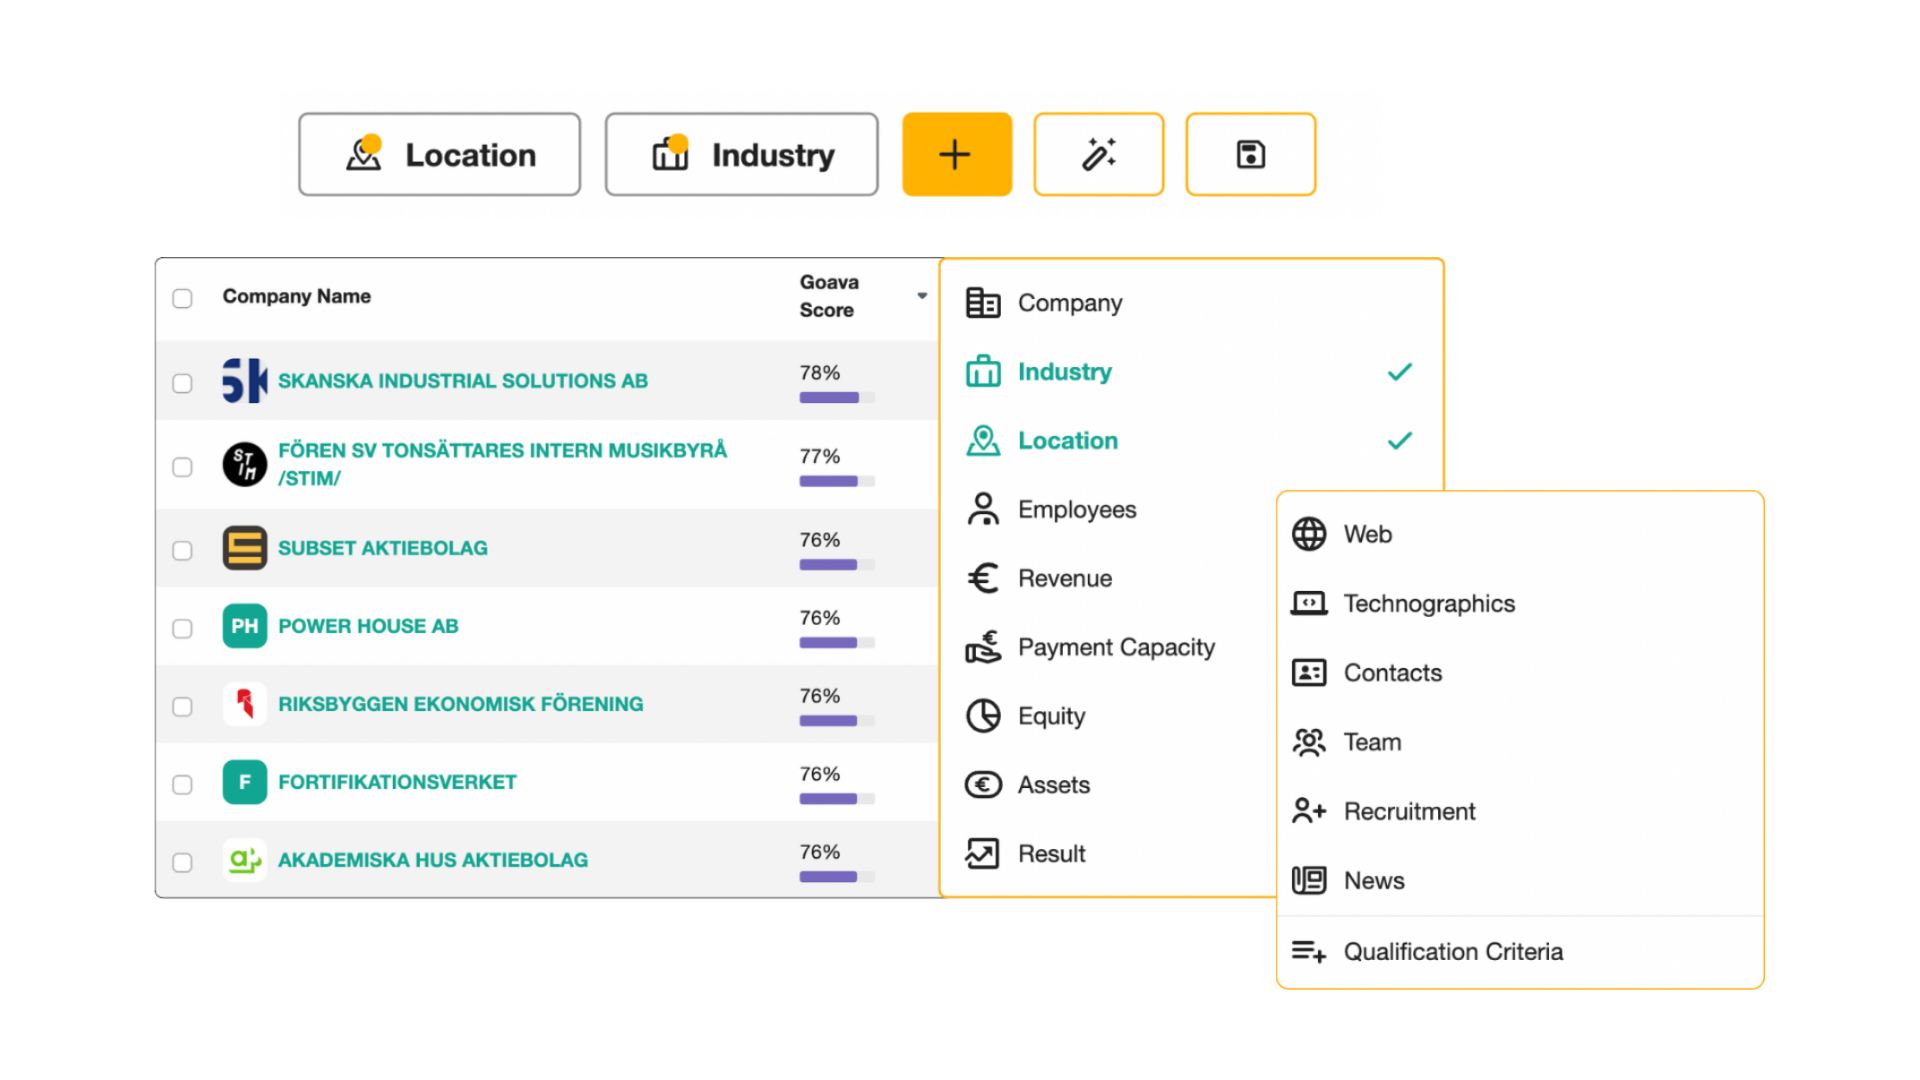Click the save disk icon button
Viewport: 1920px width, 1080px height.
[1250, 154]
